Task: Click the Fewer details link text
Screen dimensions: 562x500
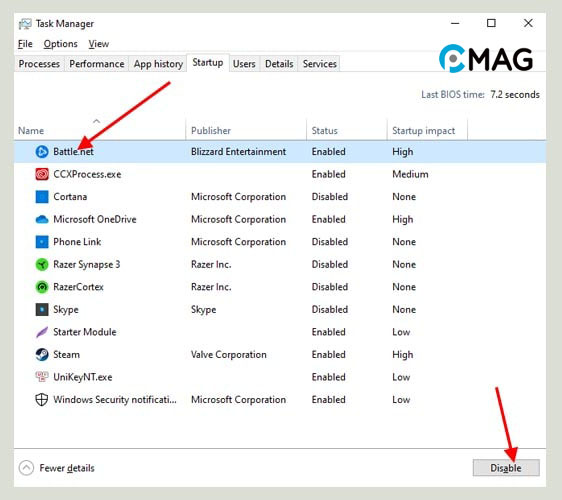Action: click(x=67, y=468)
